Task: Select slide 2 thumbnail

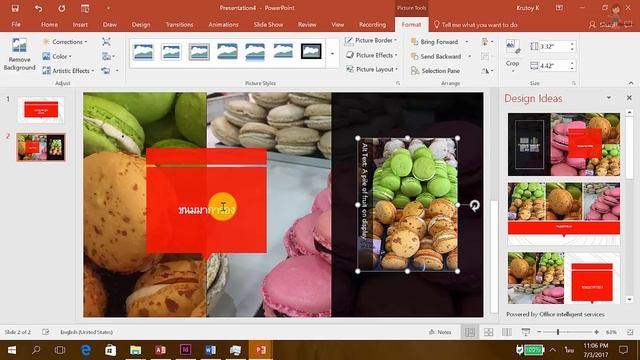Action: click(41, 147)
